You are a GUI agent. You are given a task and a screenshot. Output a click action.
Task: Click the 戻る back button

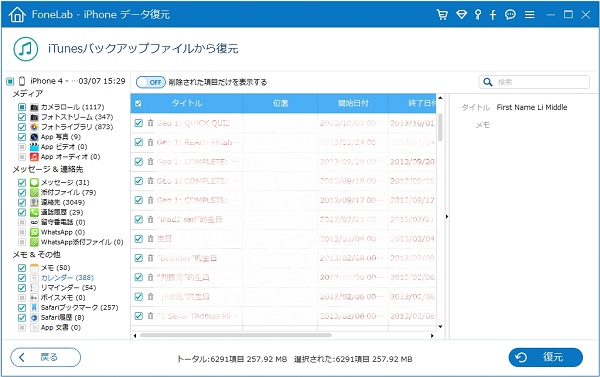[x=46, y=357]
